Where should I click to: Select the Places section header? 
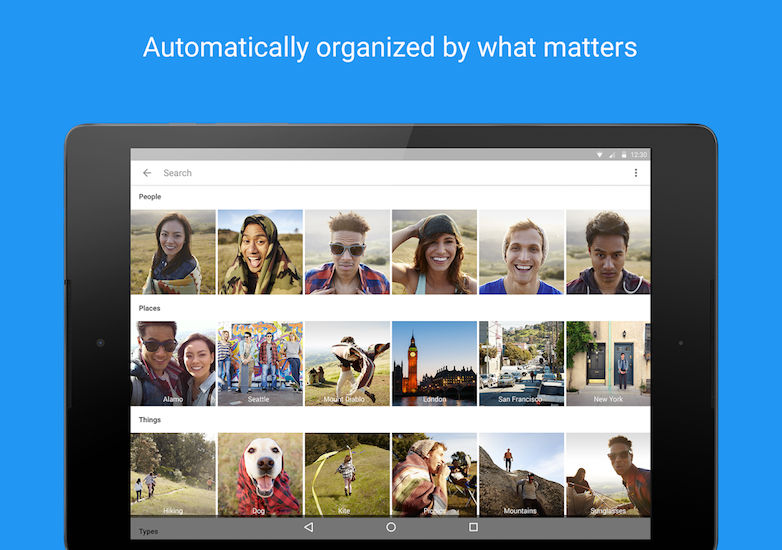(149, 308)
